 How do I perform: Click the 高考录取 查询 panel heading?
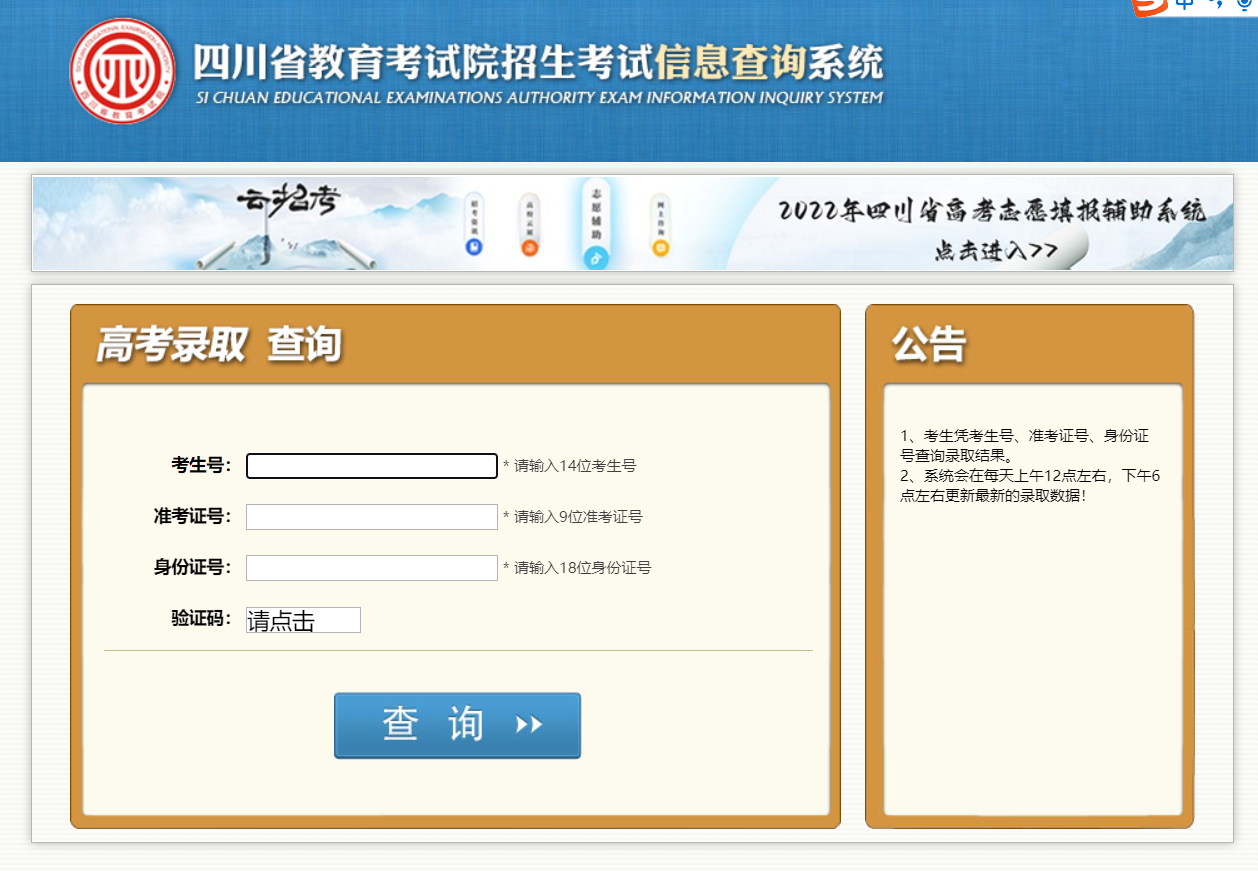pos(219,345)
